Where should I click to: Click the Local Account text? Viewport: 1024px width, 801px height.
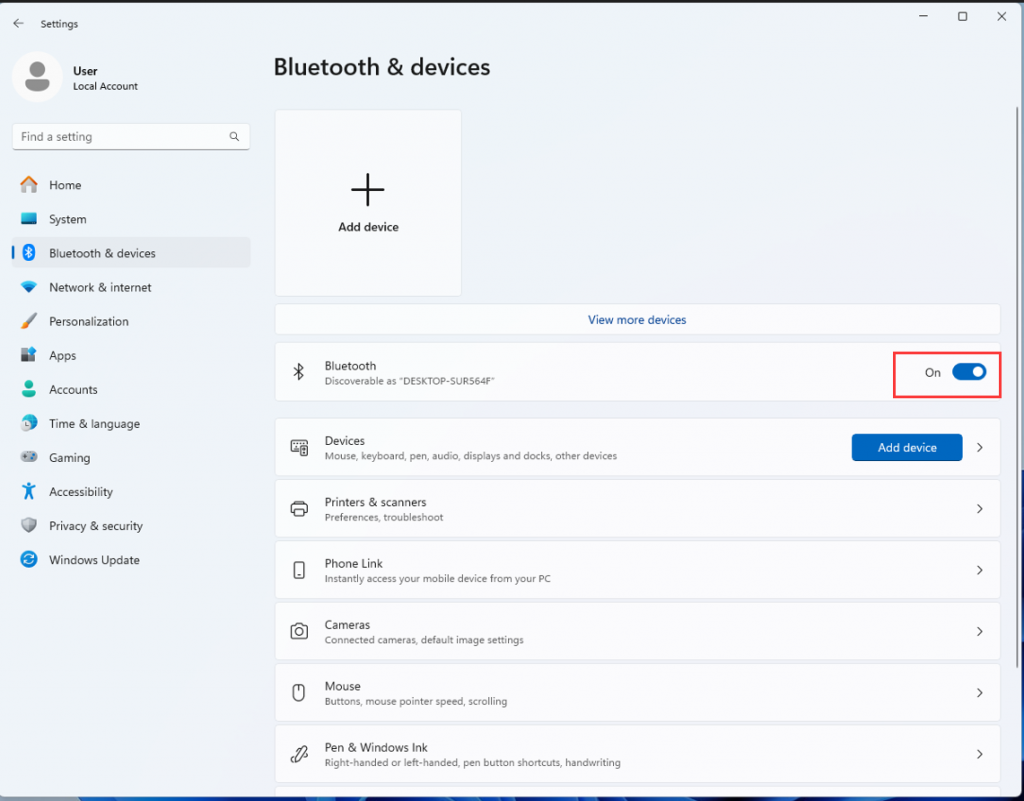105,86
